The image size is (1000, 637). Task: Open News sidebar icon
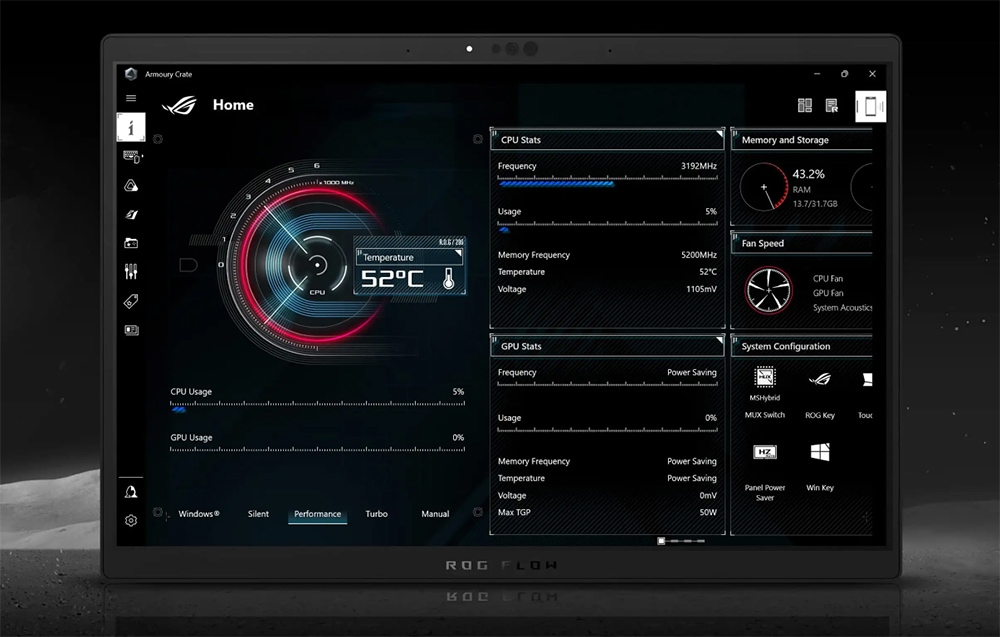[131, 330]
